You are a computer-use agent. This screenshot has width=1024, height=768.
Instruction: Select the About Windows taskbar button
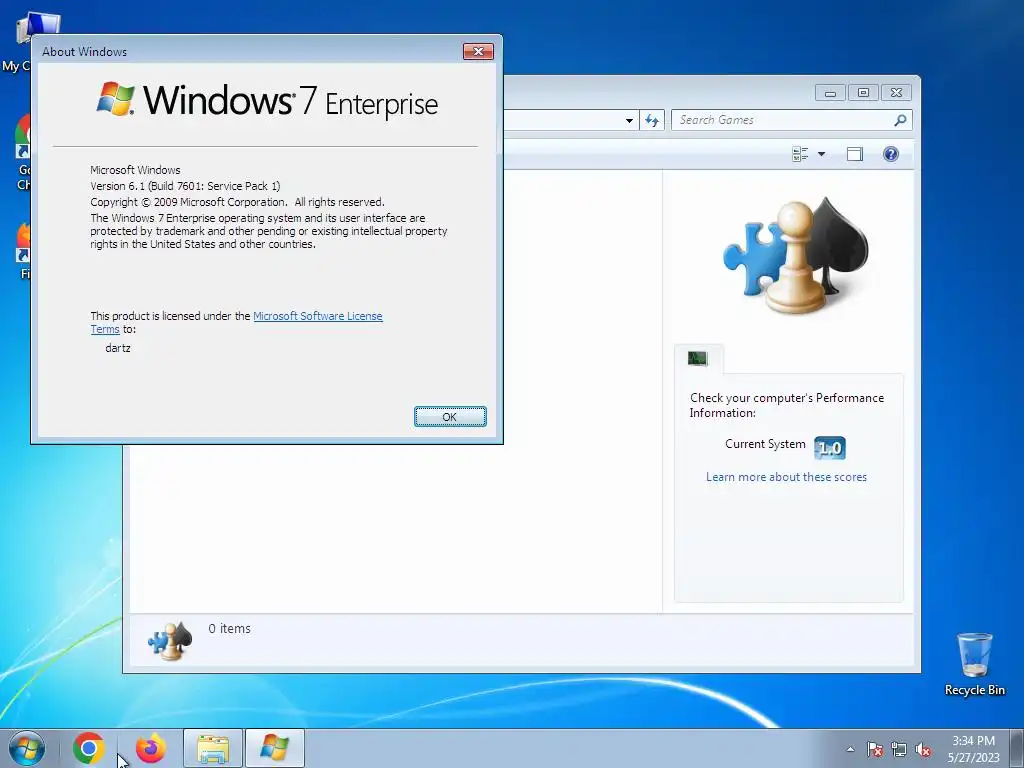(275, 748)
